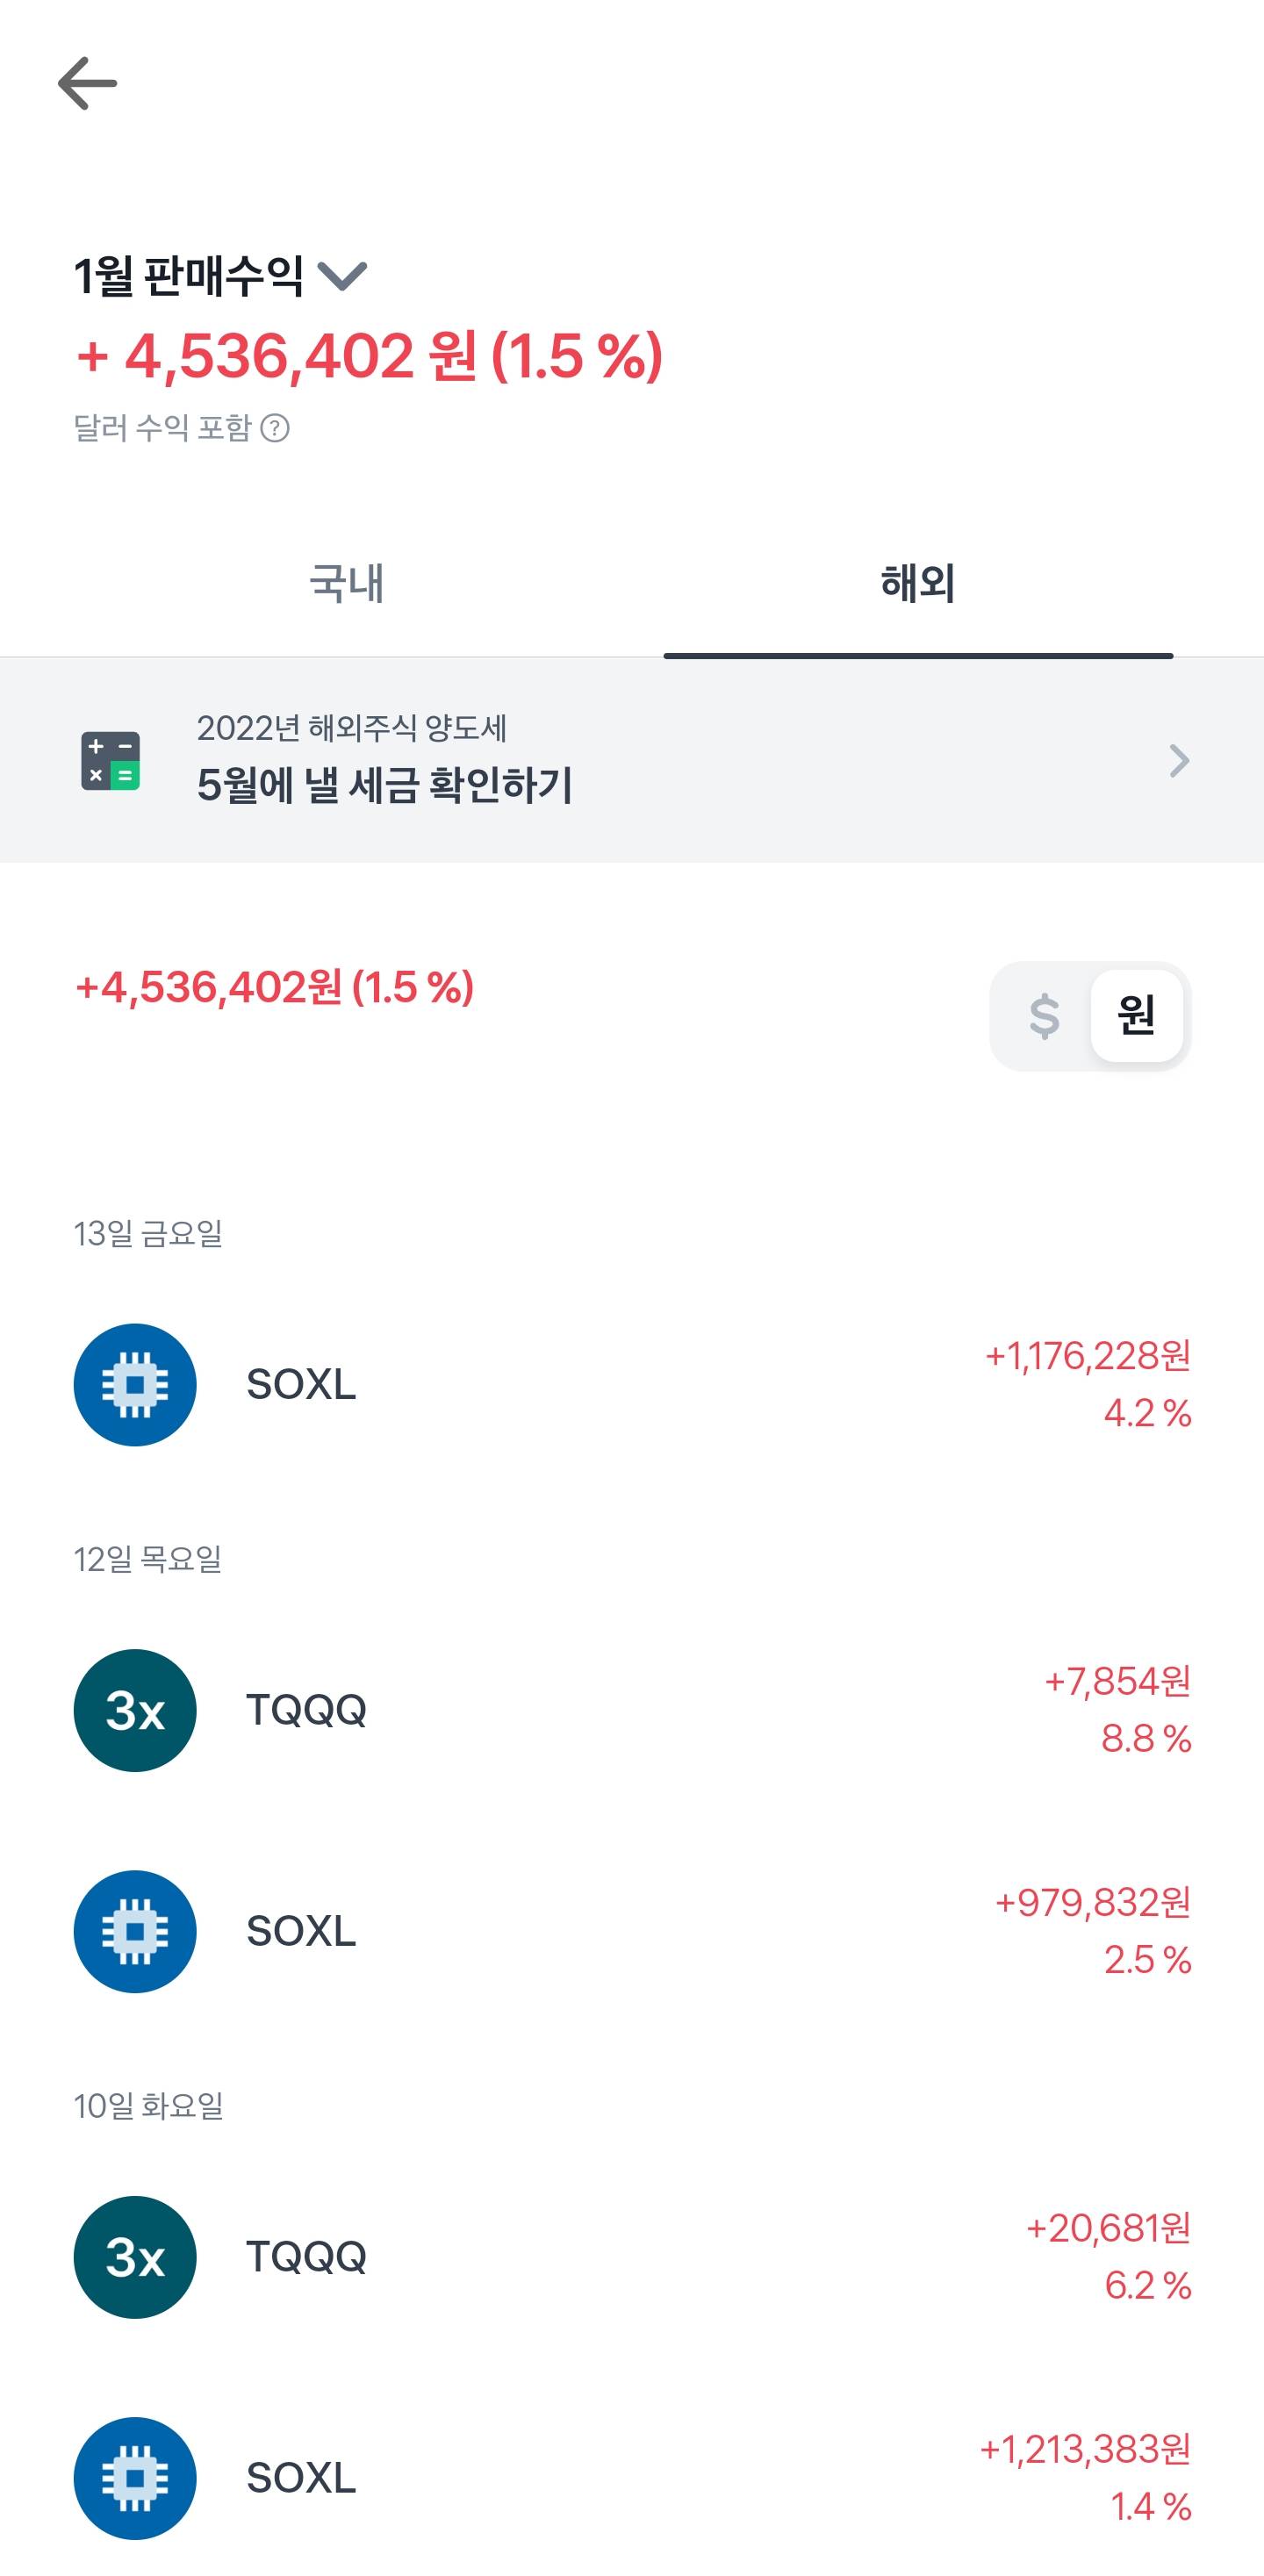Tap the SOXL chip icon with +1,213,383원
The height and width of the screenshot is (2576, 1264).
(135, 2478)
